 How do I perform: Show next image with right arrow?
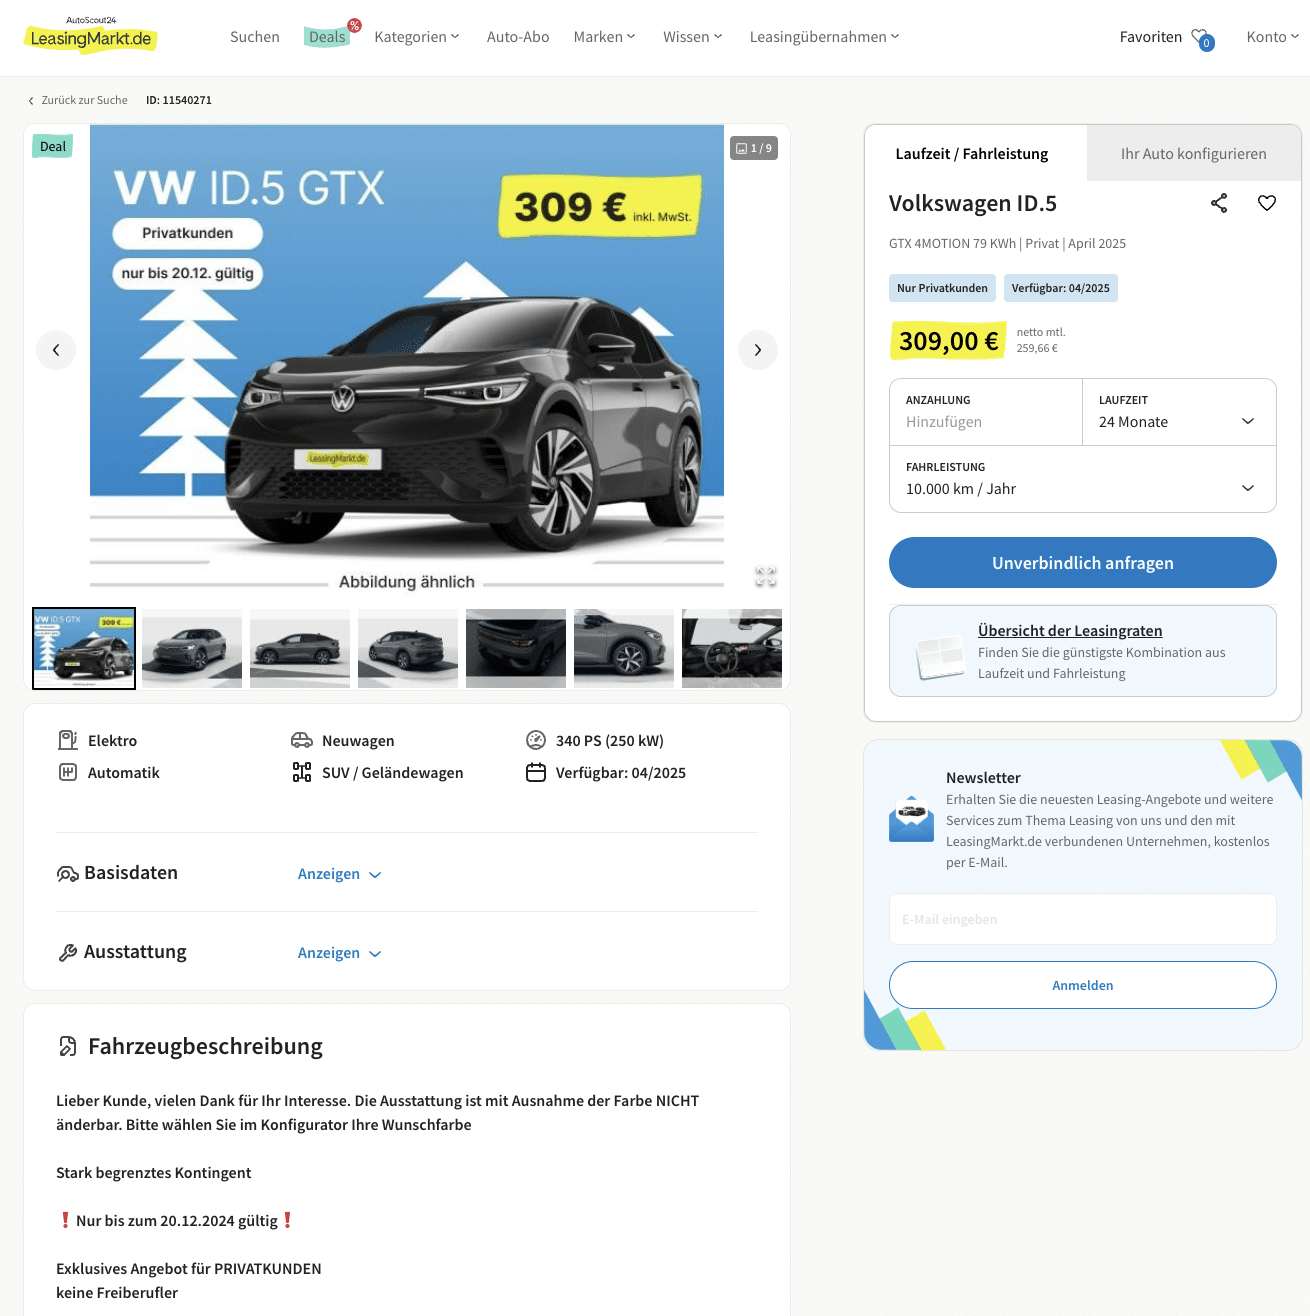[758, 350]
